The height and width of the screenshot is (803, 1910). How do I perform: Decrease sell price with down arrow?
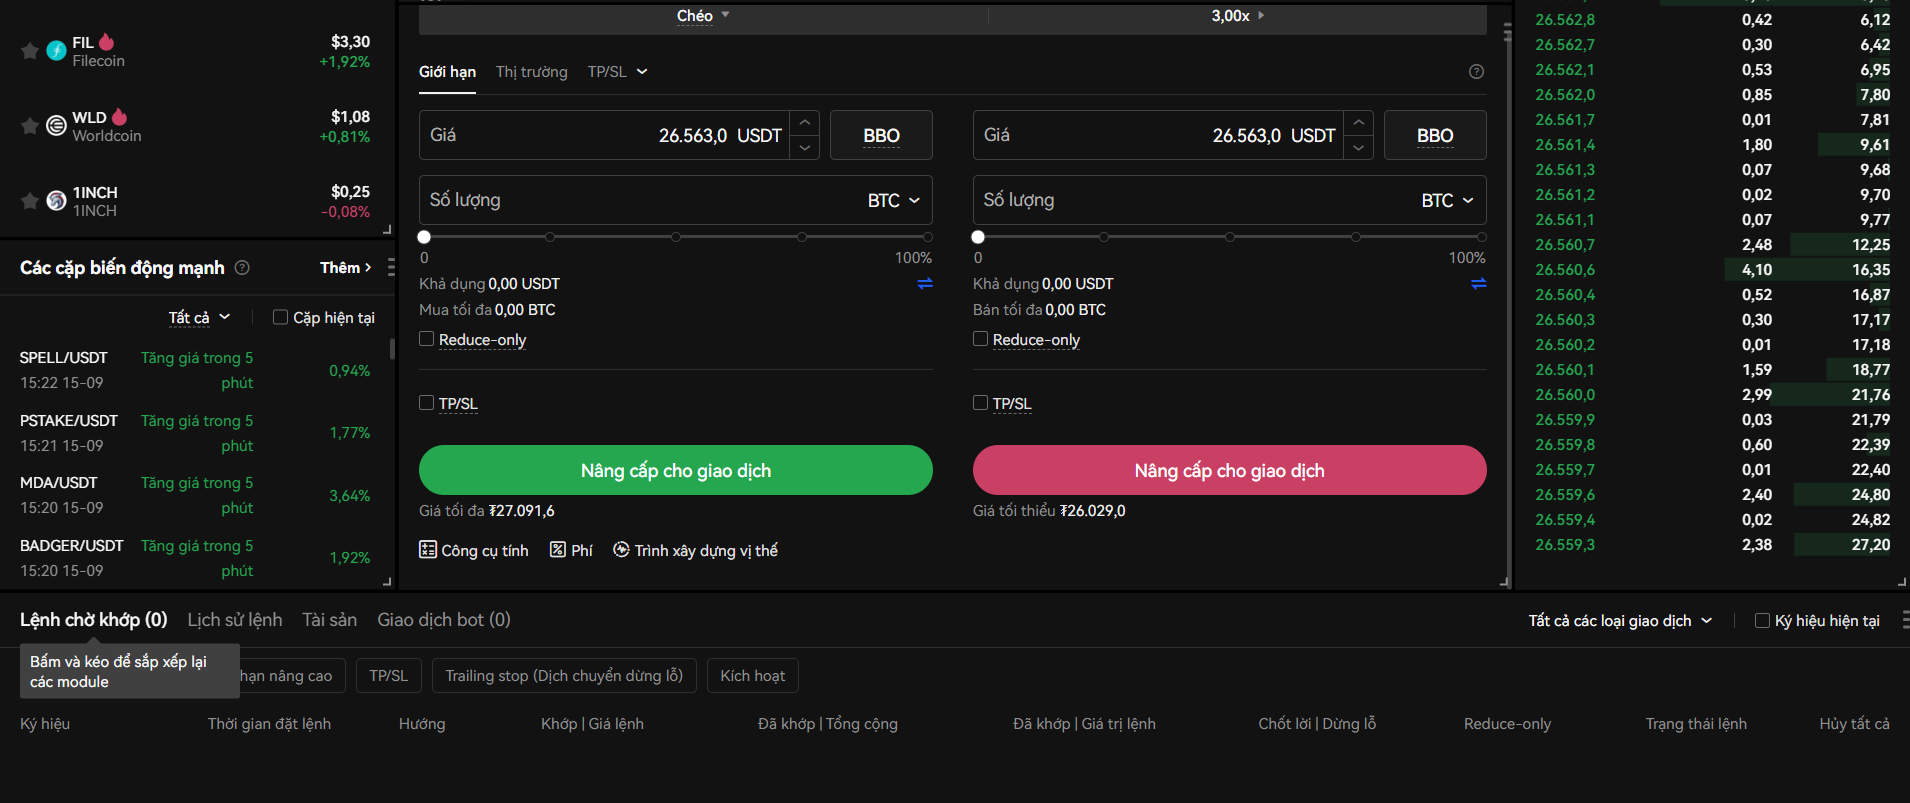(x=1358, y=148)
